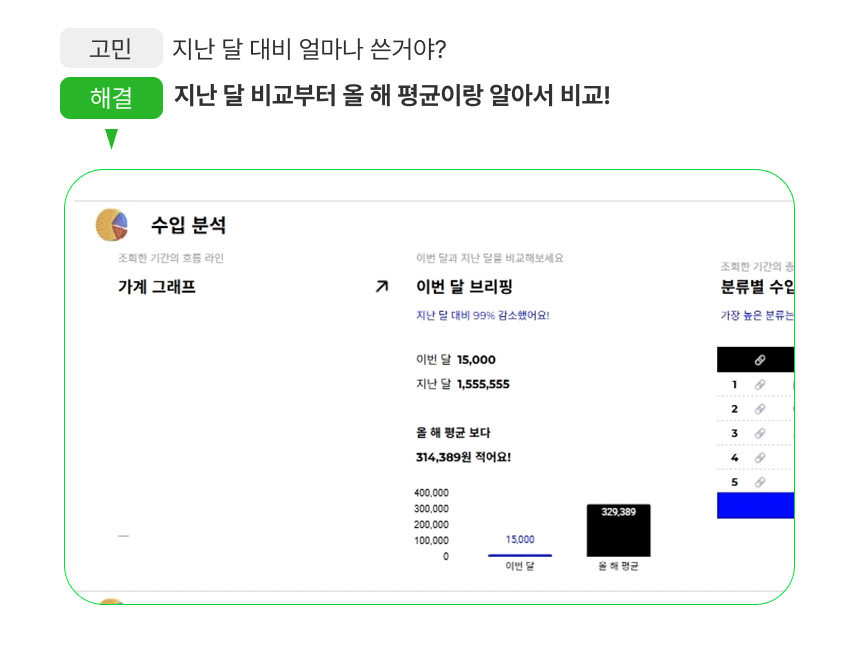Select the link icon in row 2

pyautogui.click(x=760, y=409)
